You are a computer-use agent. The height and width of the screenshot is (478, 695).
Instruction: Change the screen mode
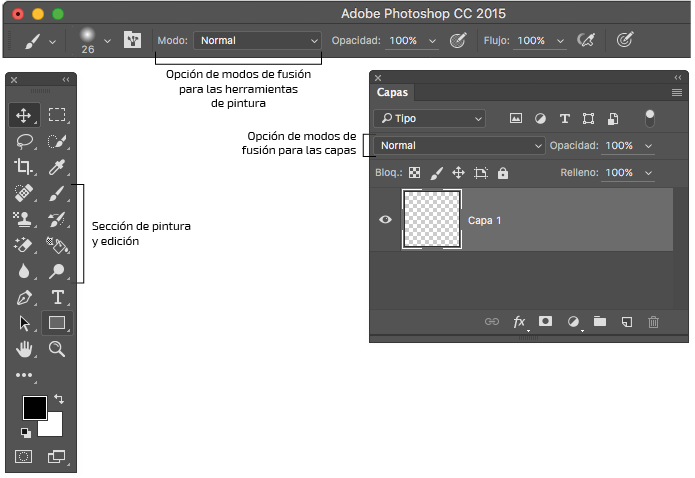56,456
